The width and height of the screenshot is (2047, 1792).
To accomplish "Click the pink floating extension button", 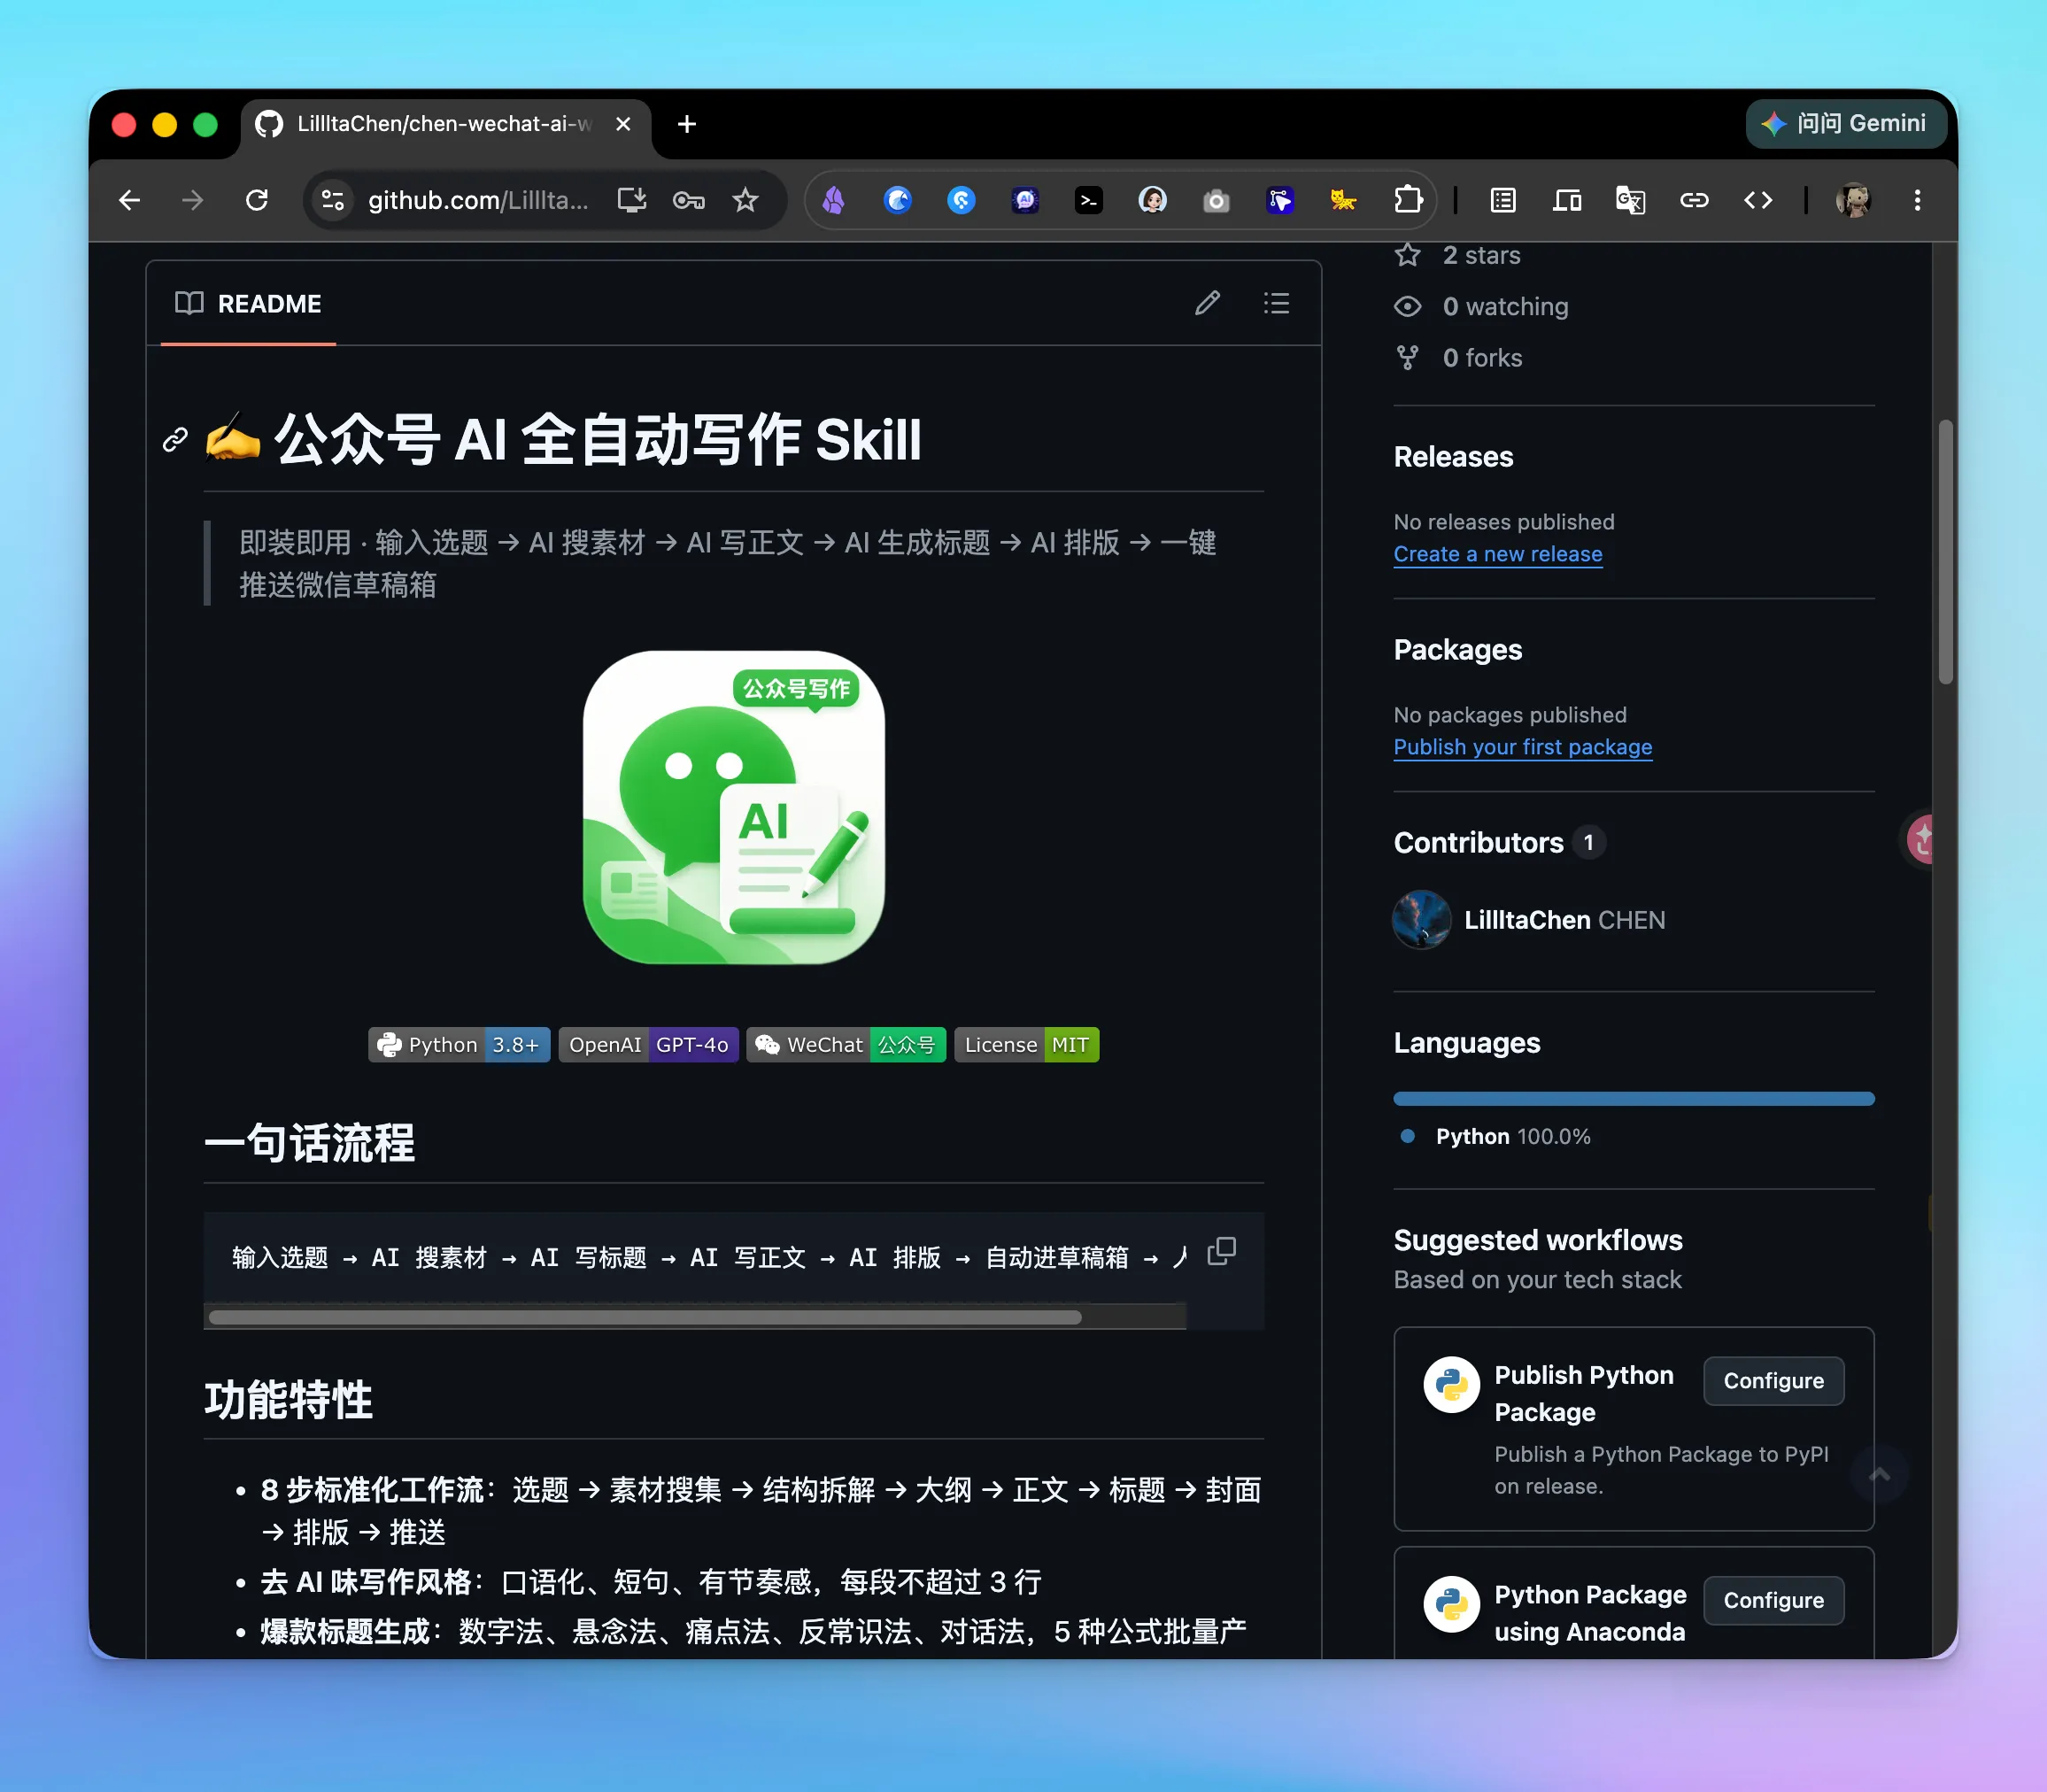I will [x=1920, y=839].
